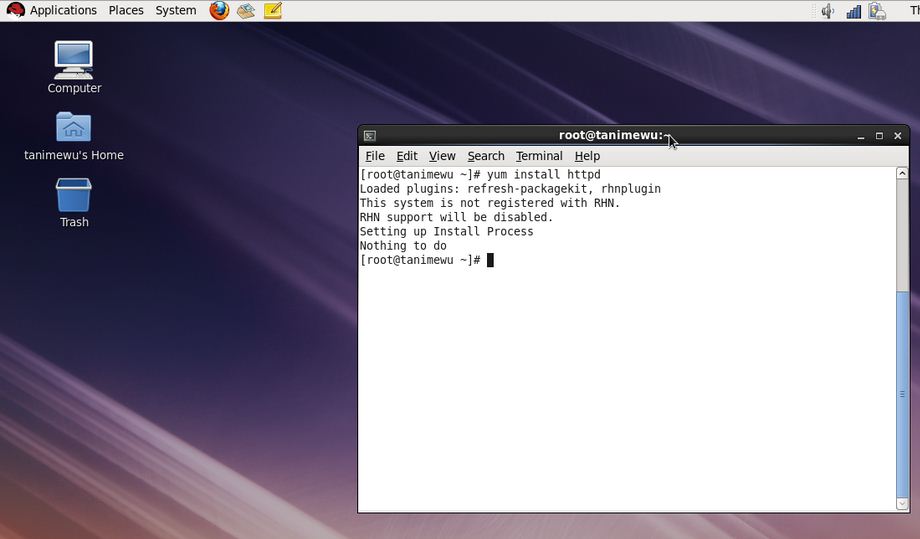Open the Applications menu
The height and width of the screenshot is (539, 920).
tap(63, 11)
